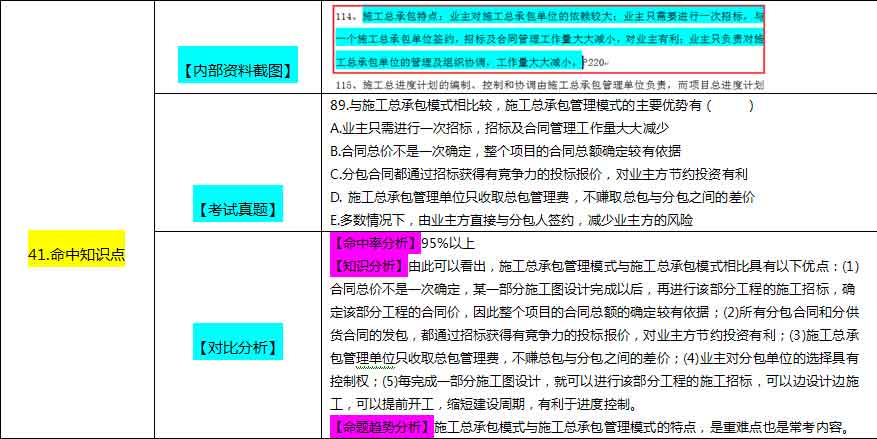Click line 115 about 施工总进度计划
Screen dimensions: 877x439
pyautogui.click(x=548, y=85)
